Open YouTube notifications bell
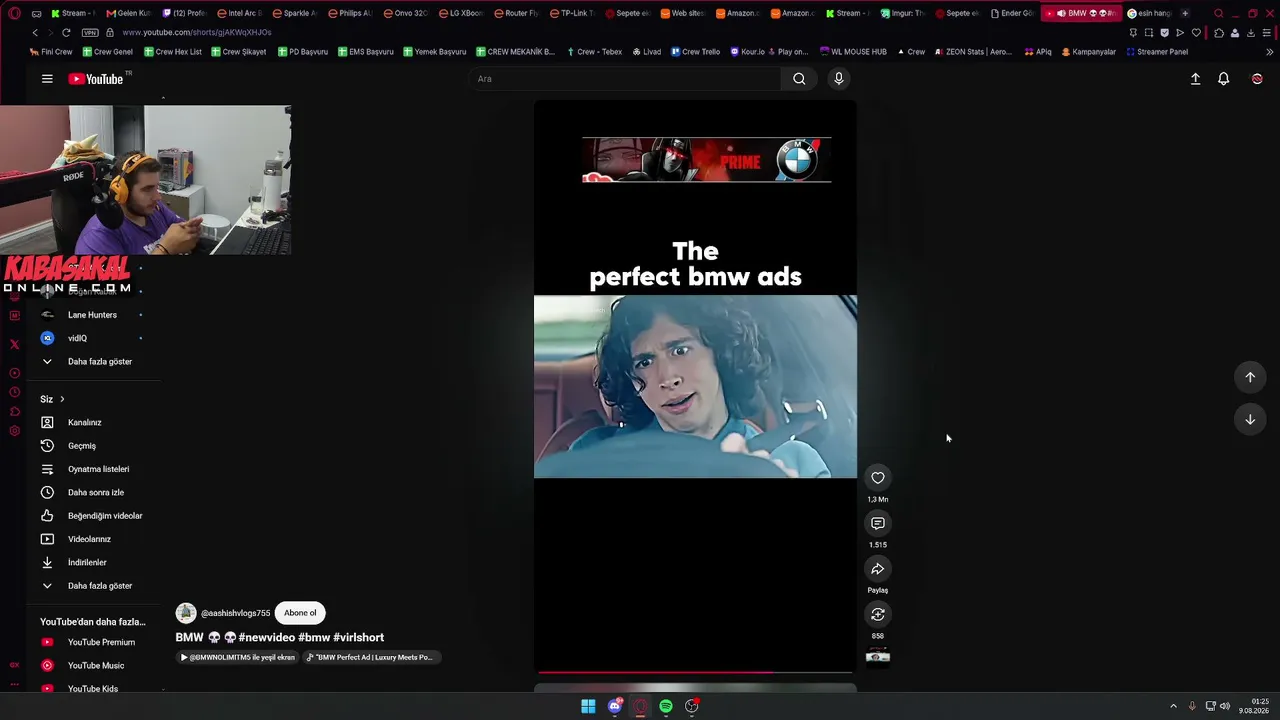The image size is (1280, 720). click(x=1223, y=79)
